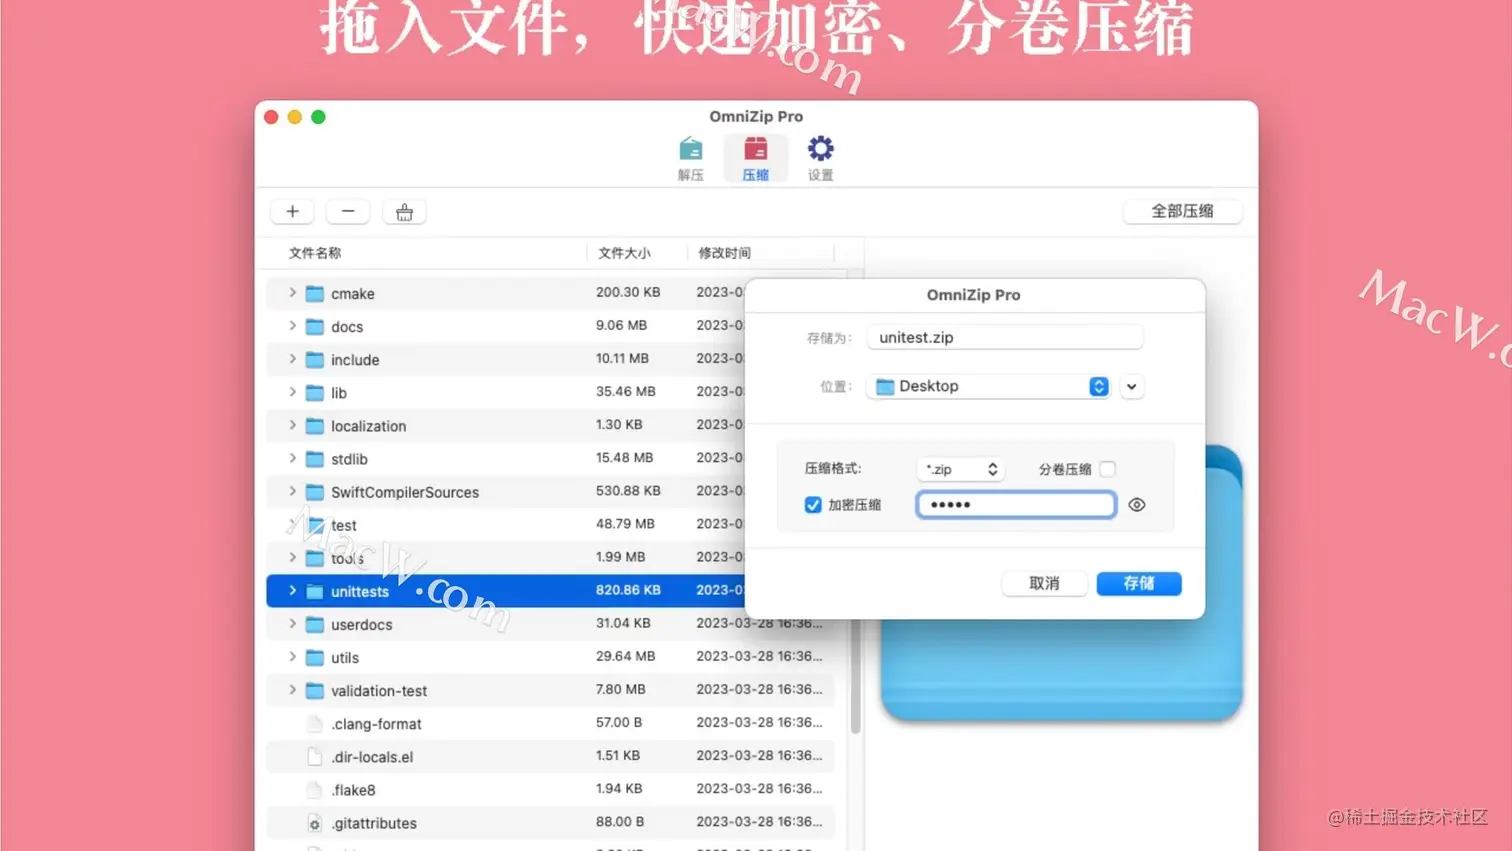
Task: Uncheck the 加密压缩 checkbox
Action: coord(813,505)
